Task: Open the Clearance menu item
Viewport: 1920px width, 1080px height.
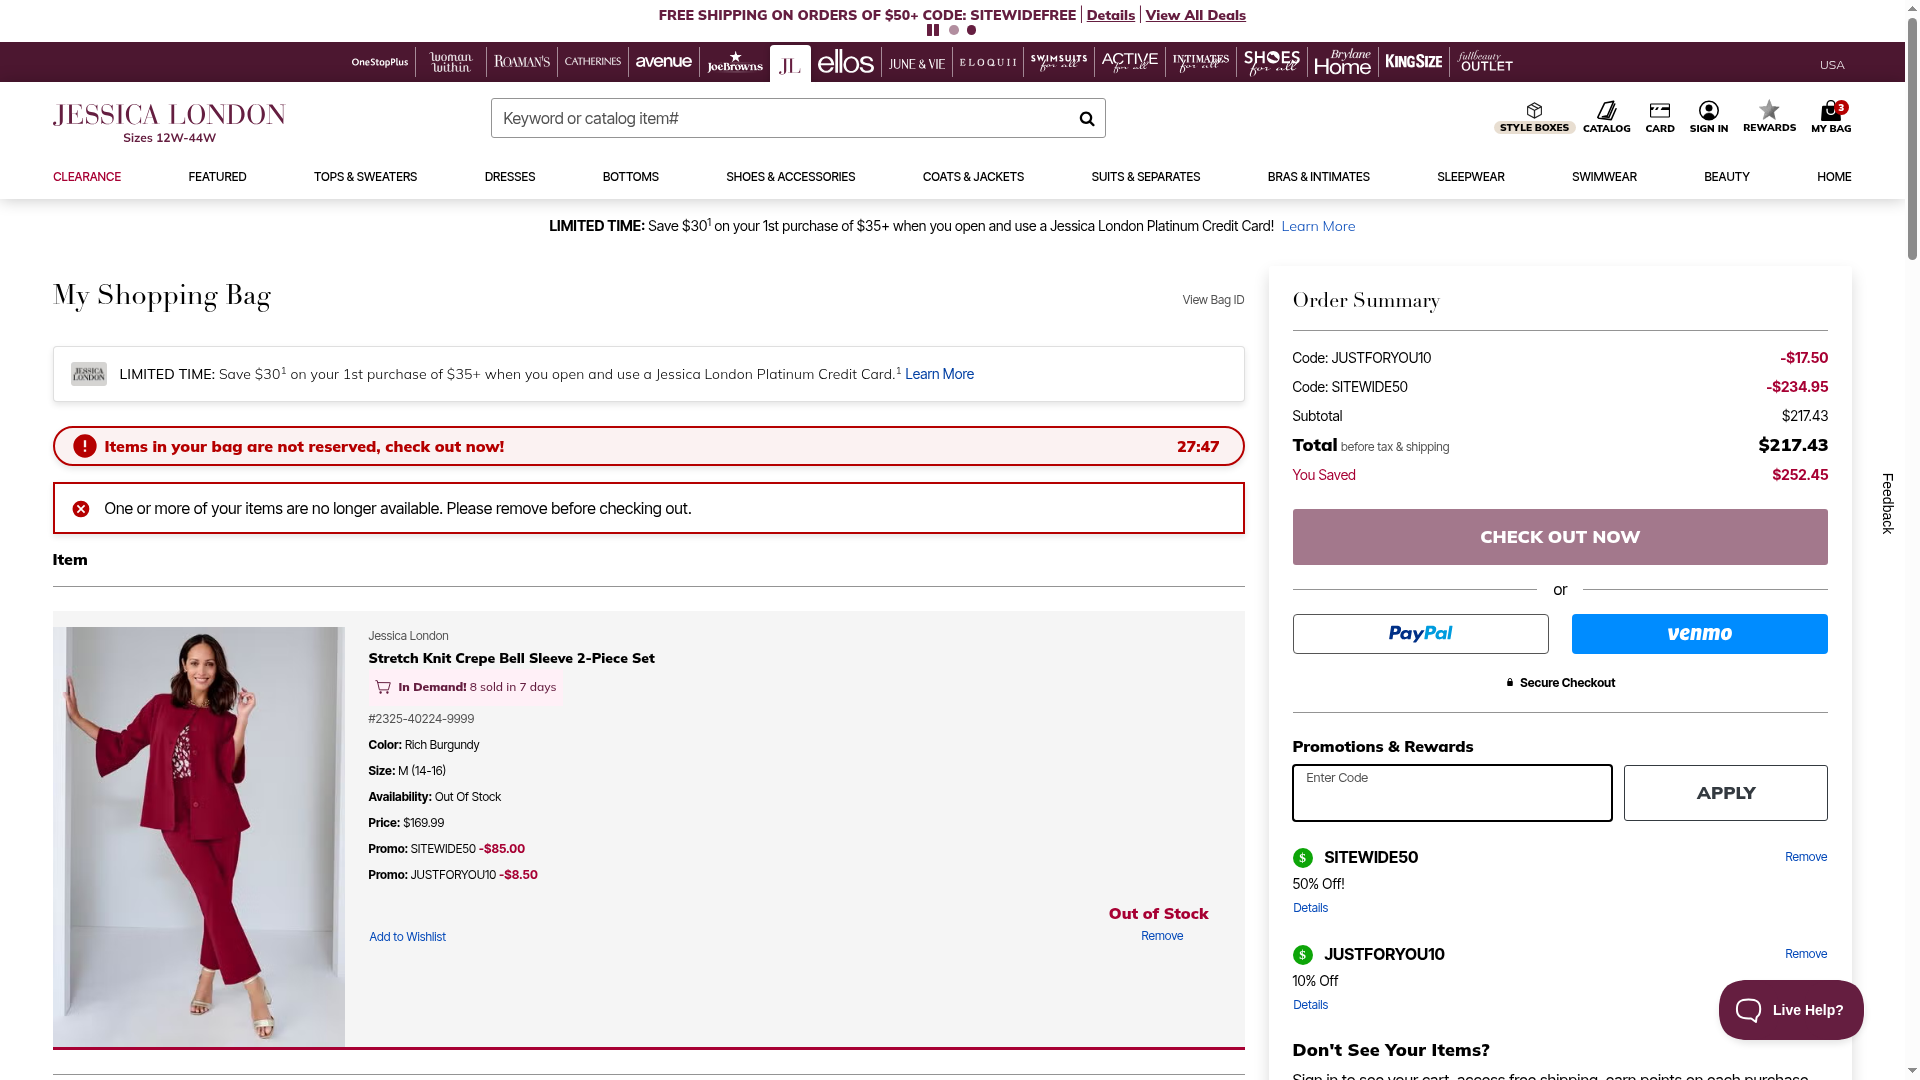Action: (x=87, y=177)
